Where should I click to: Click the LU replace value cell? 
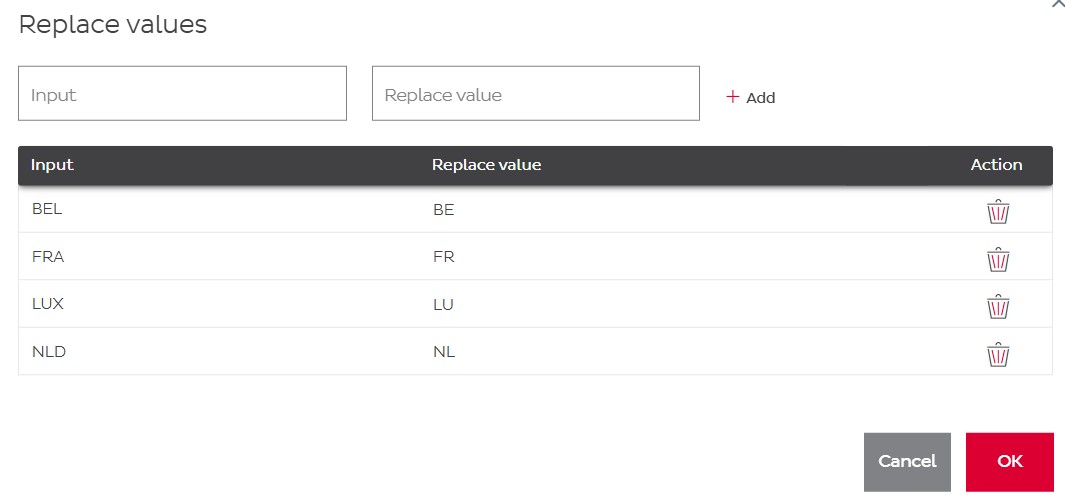[x=443, y=304]
